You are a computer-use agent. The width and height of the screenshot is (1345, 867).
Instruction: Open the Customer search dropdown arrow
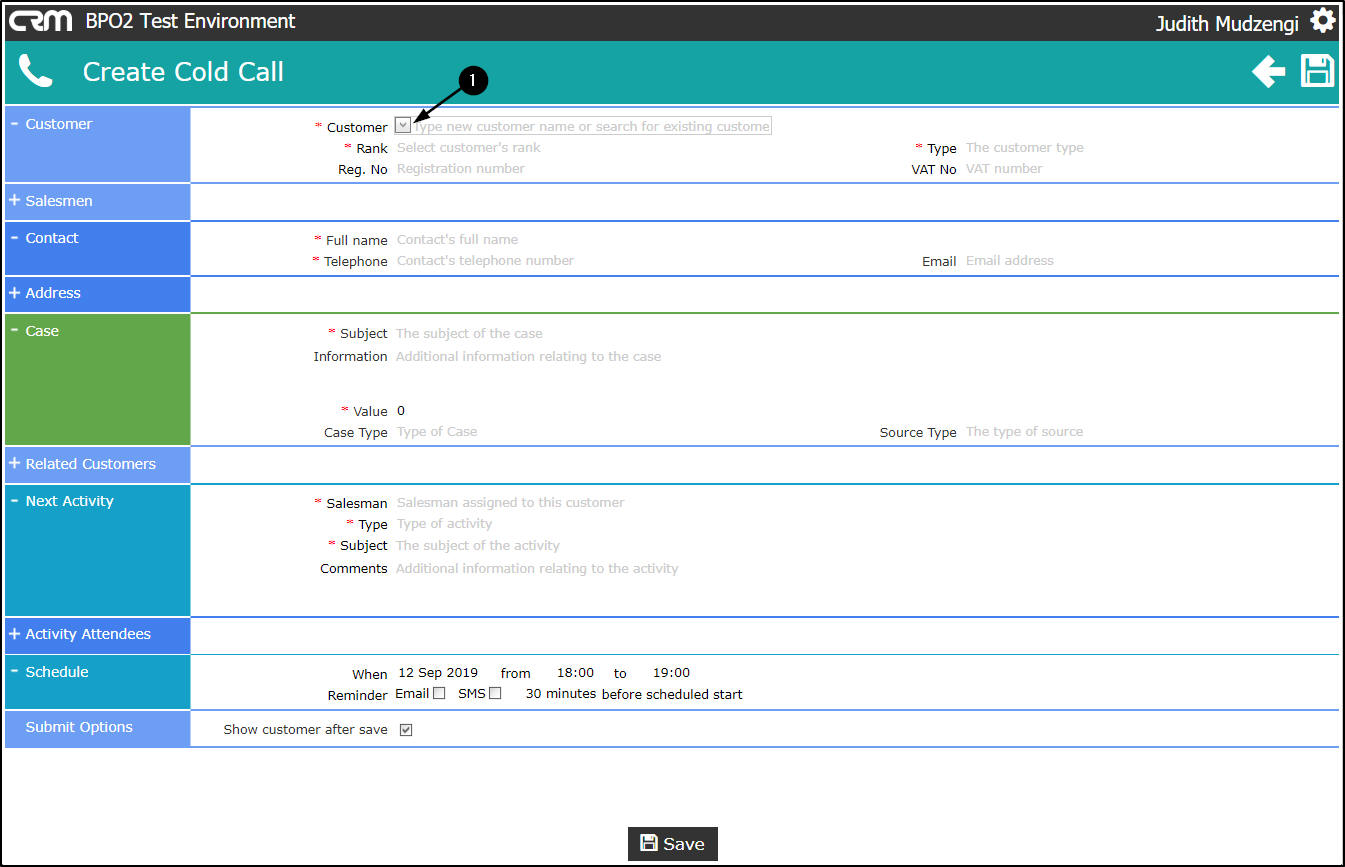coord(403,126)
